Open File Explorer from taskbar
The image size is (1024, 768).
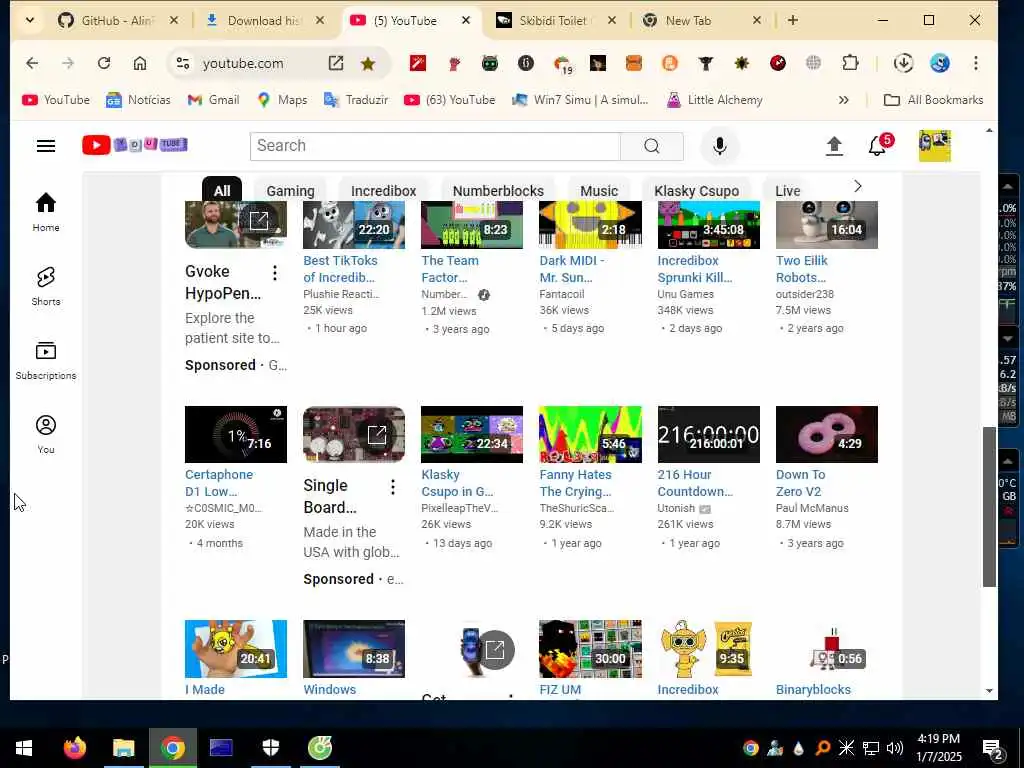[123, 748]
